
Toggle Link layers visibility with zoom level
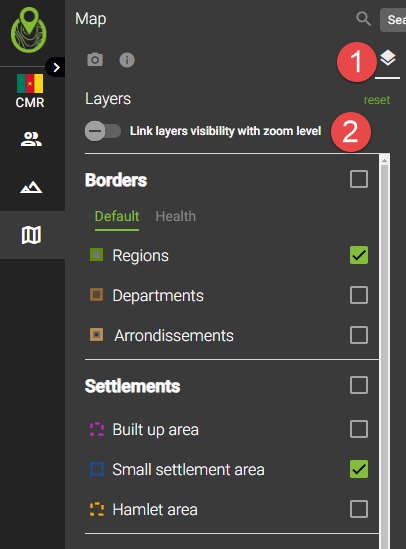tap(103, 131)
